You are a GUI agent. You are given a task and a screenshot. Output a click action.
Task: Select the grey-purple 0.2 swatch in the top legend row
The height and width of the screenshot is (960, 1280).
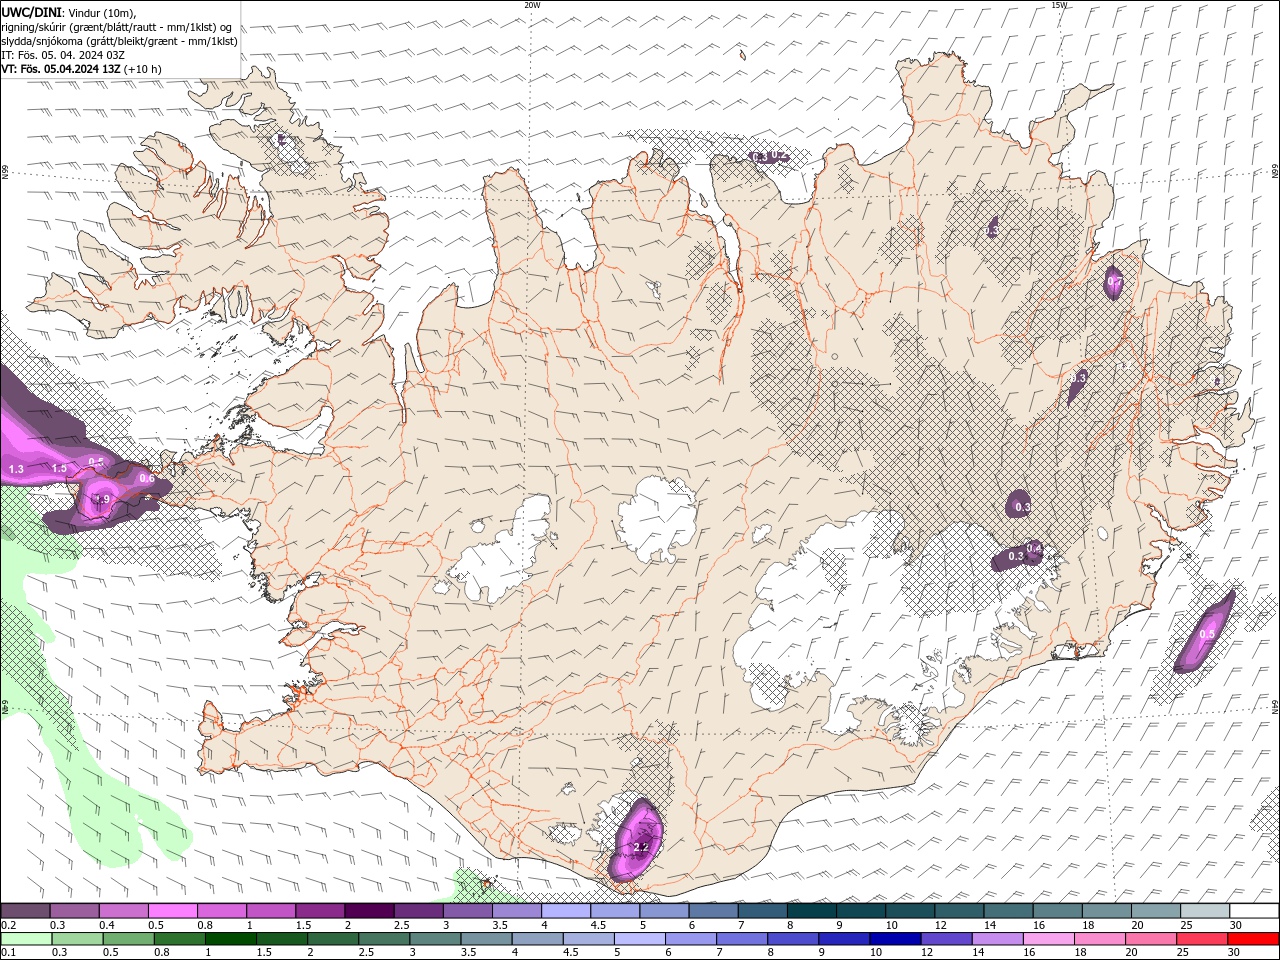(26, 911)
